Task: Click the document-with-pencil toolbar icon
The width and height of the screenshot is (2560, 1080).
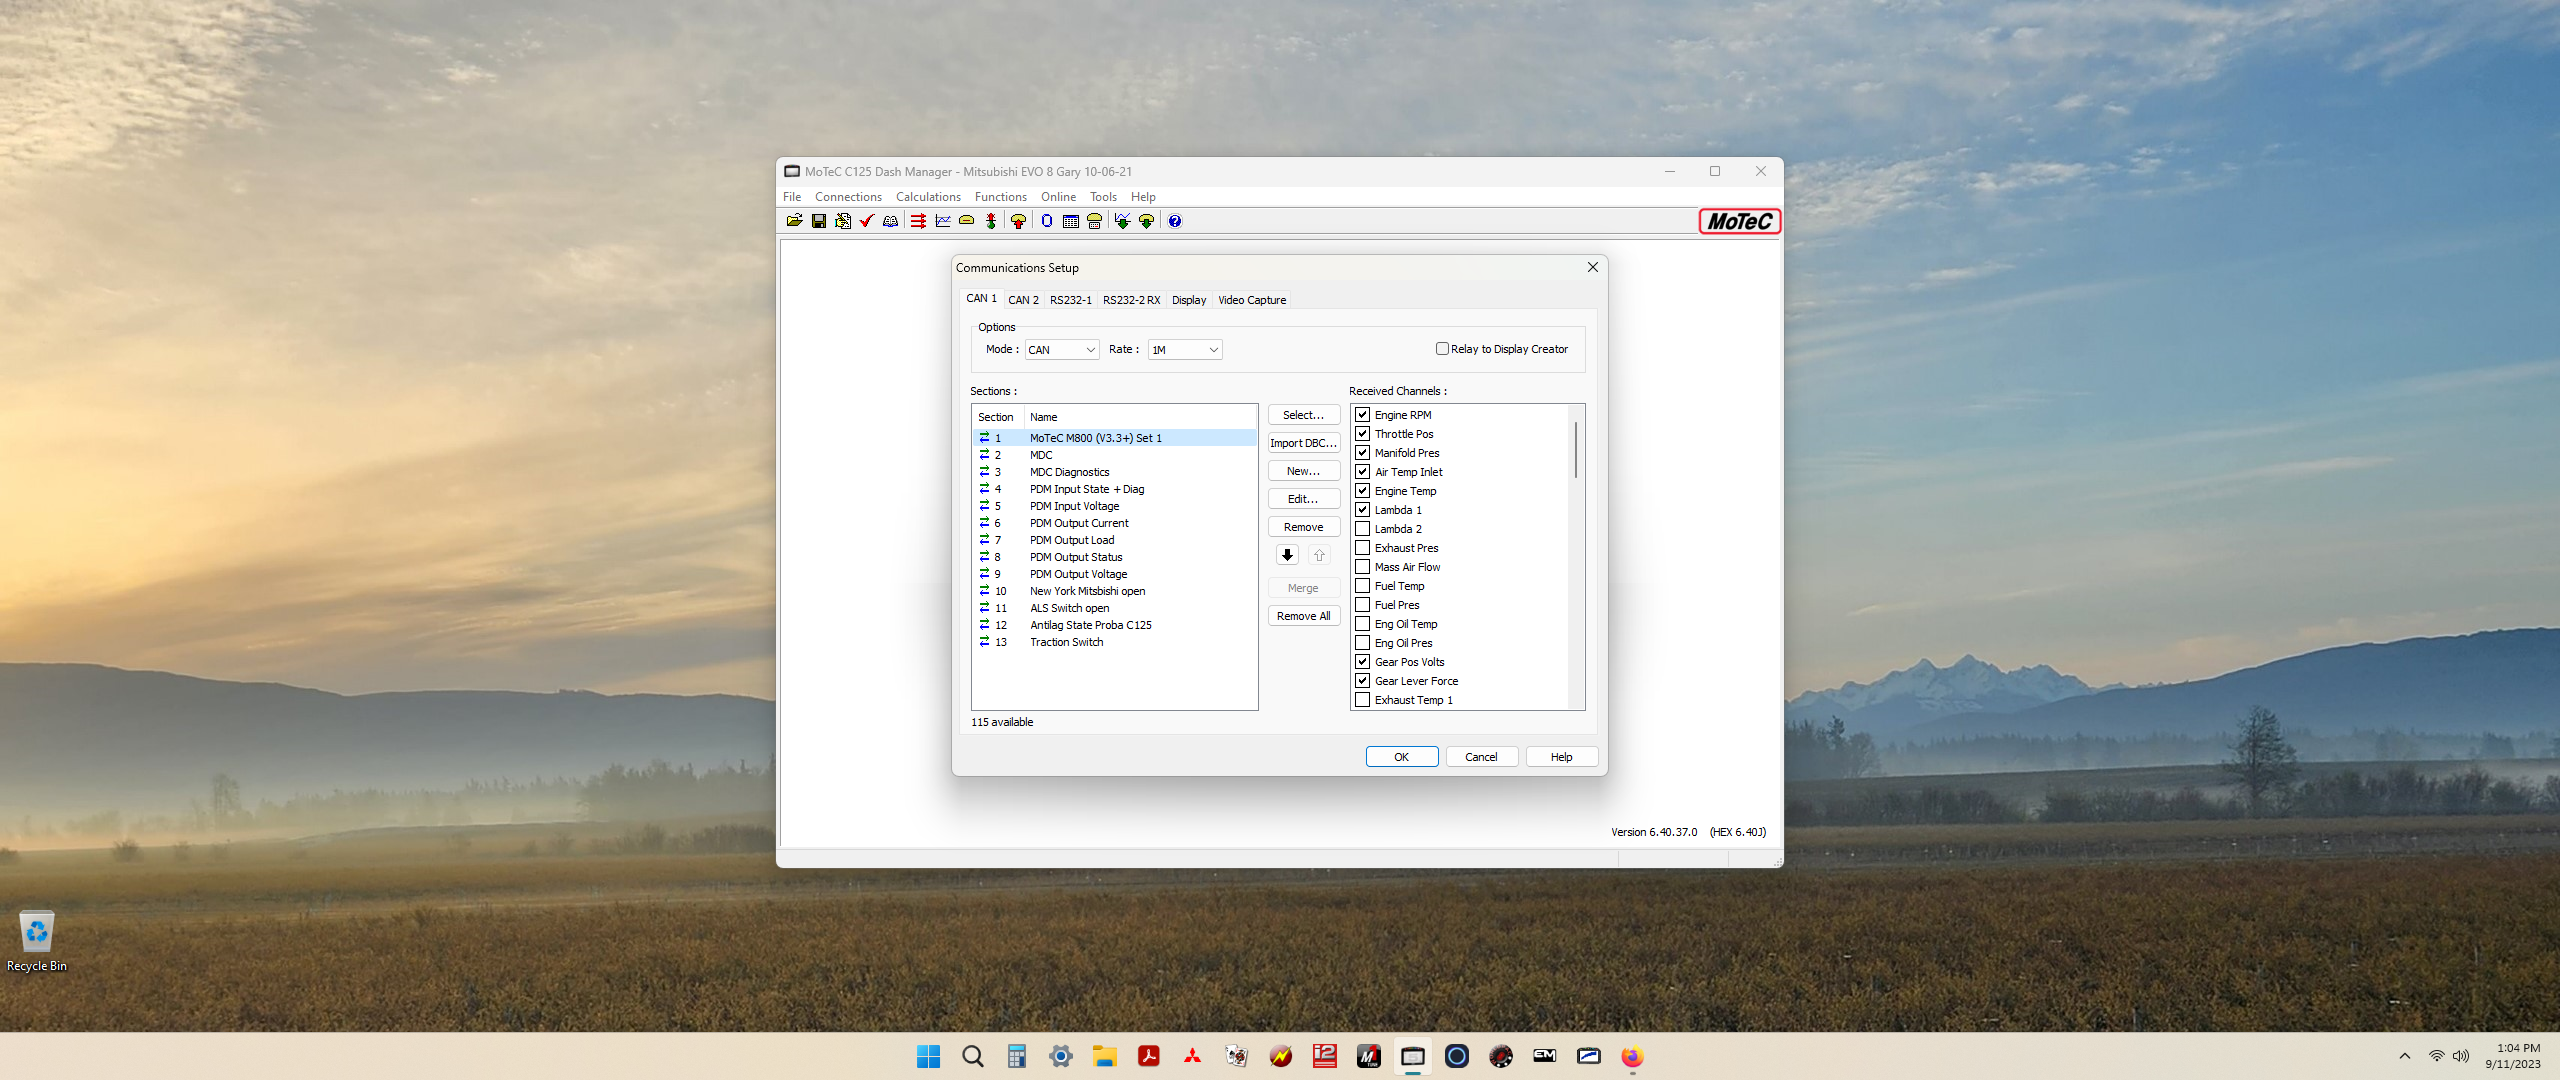Action: coord(843,221)
